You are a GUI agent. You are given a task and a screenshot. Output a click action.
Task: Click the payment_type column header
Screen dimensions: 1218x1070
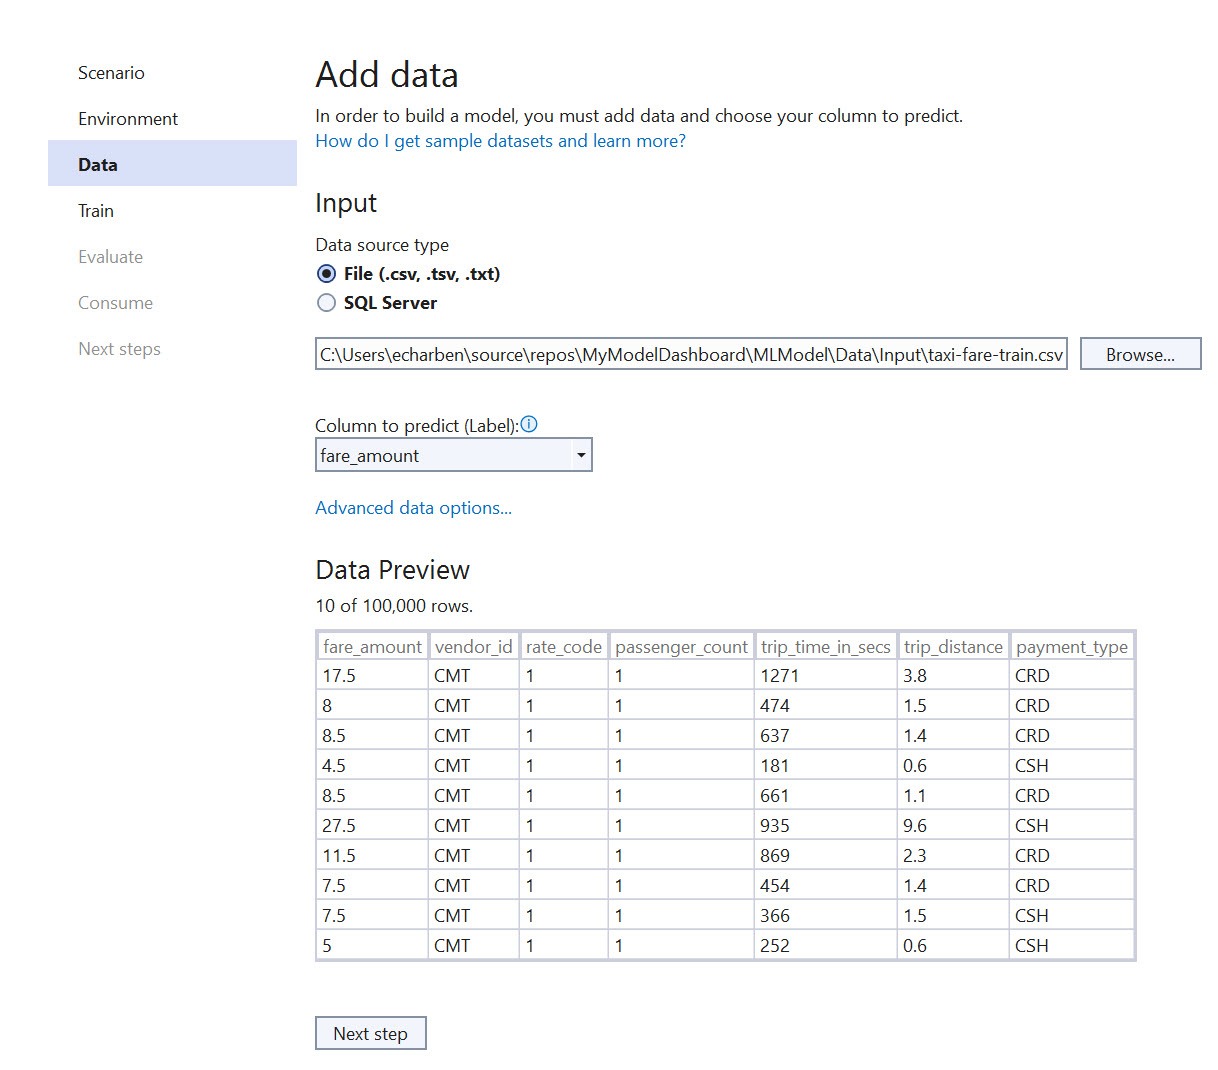pos(1072,647)
